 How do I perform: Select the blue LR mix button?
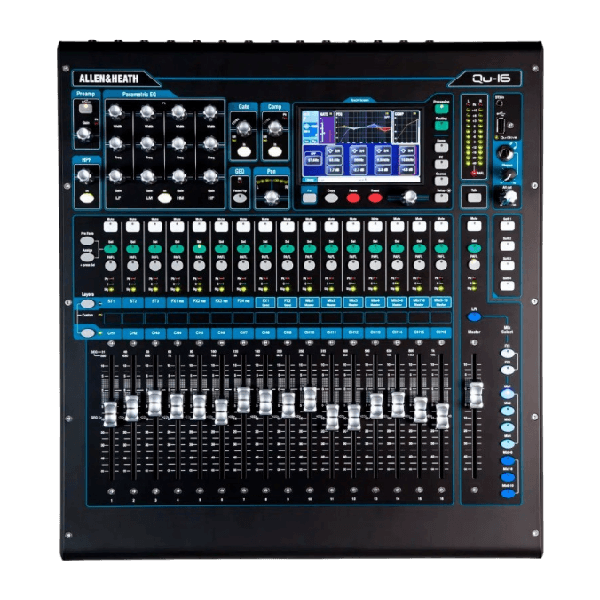(x=474, y=317)
